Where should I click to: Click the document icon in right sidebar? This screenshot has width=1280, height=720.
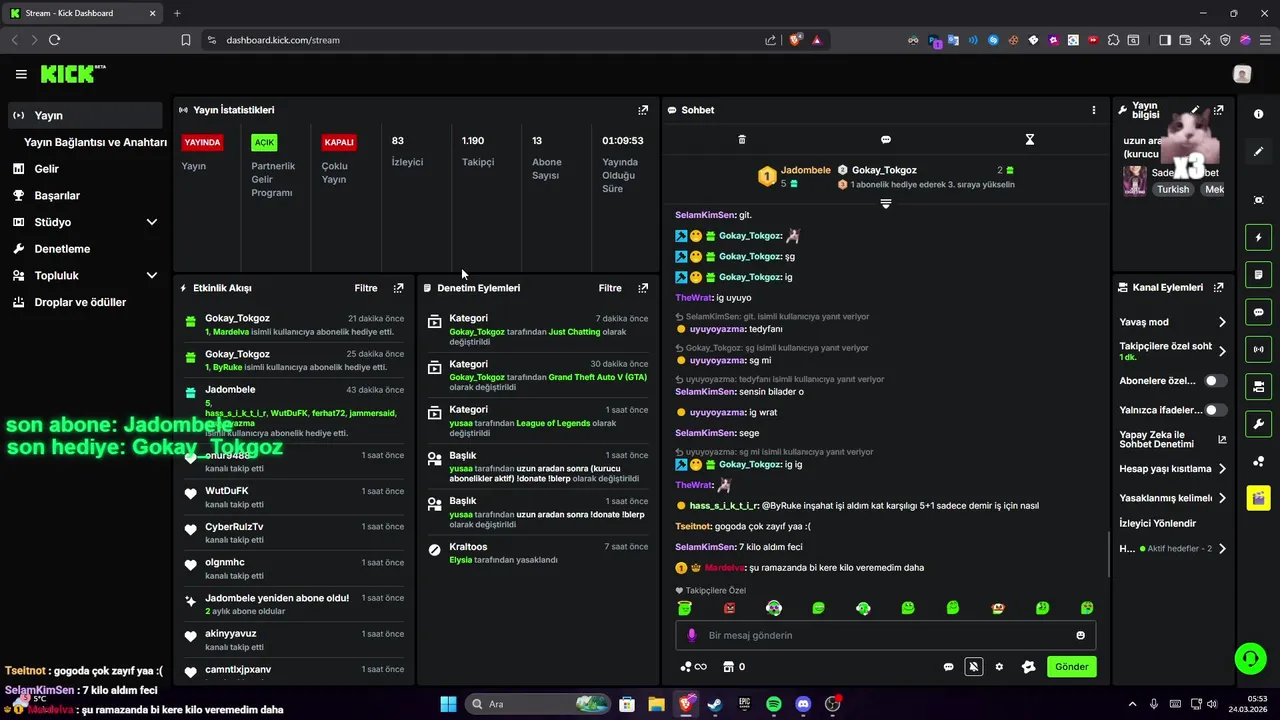tap(1258, 275)
